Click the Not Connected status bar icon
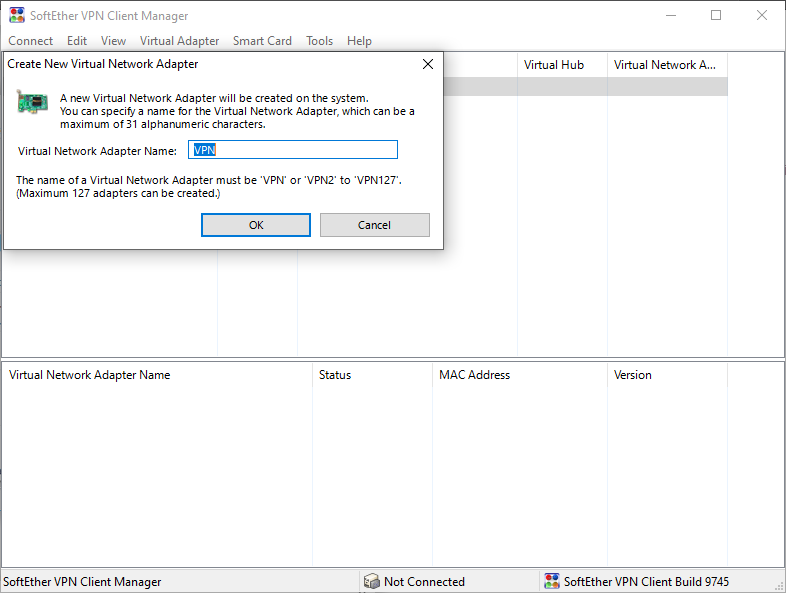The width and height of the screenshot is (786, 593). pos(371,581)
